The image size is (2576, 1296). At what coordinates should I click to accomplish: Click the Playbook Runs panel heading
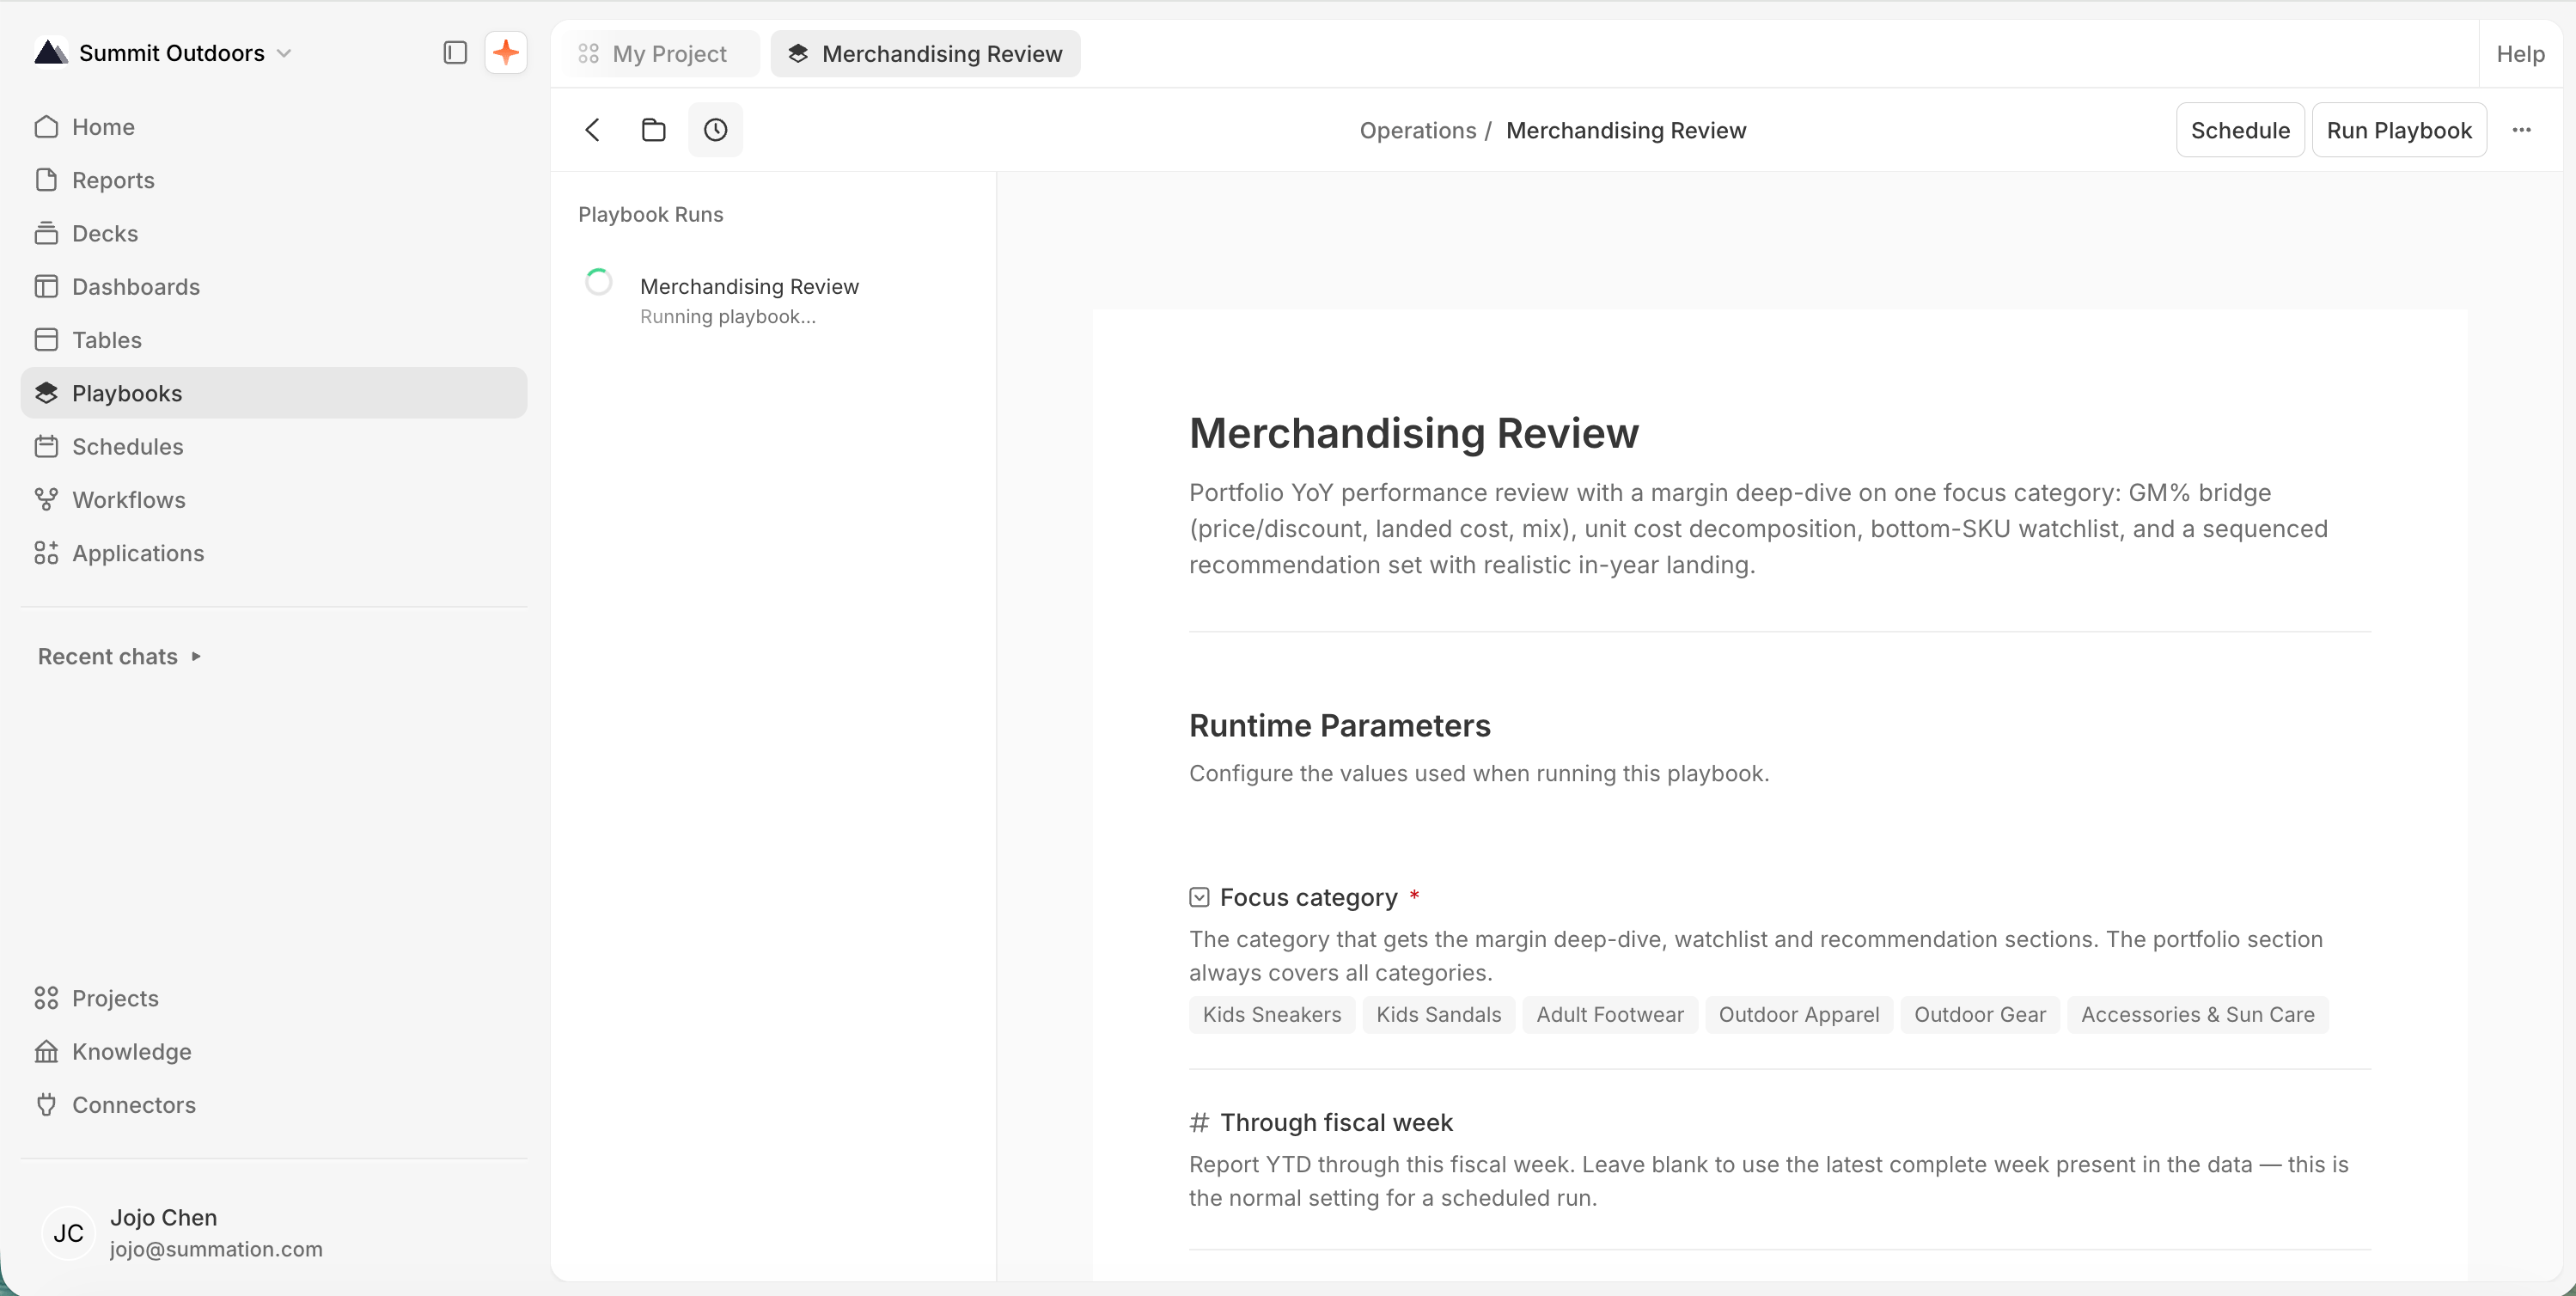tap(651, 214)
